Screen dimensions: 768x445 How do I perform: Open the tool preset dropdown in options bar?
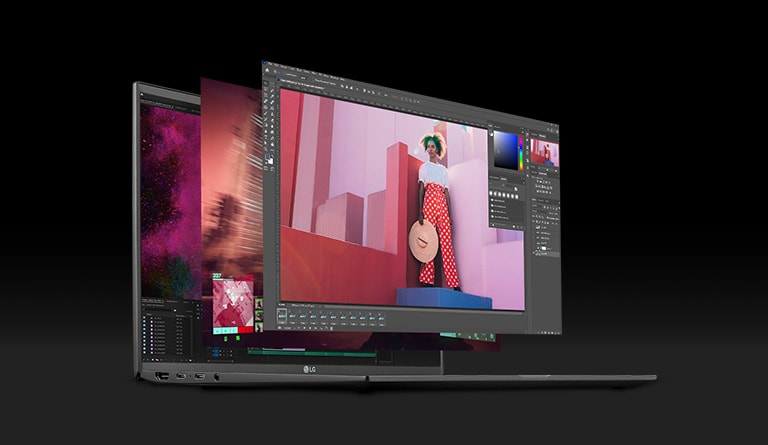coord(272,73)
